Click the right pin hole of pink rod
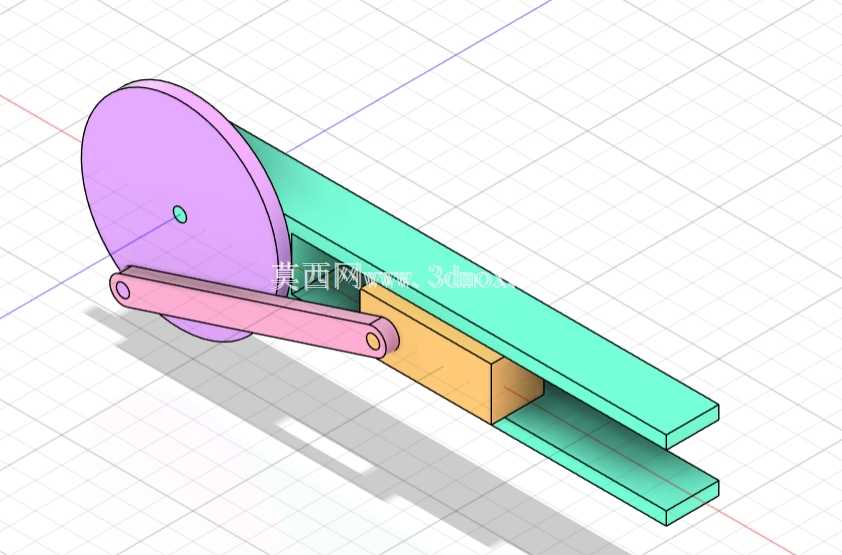This screenshot has height=555, width=842. 373,341
